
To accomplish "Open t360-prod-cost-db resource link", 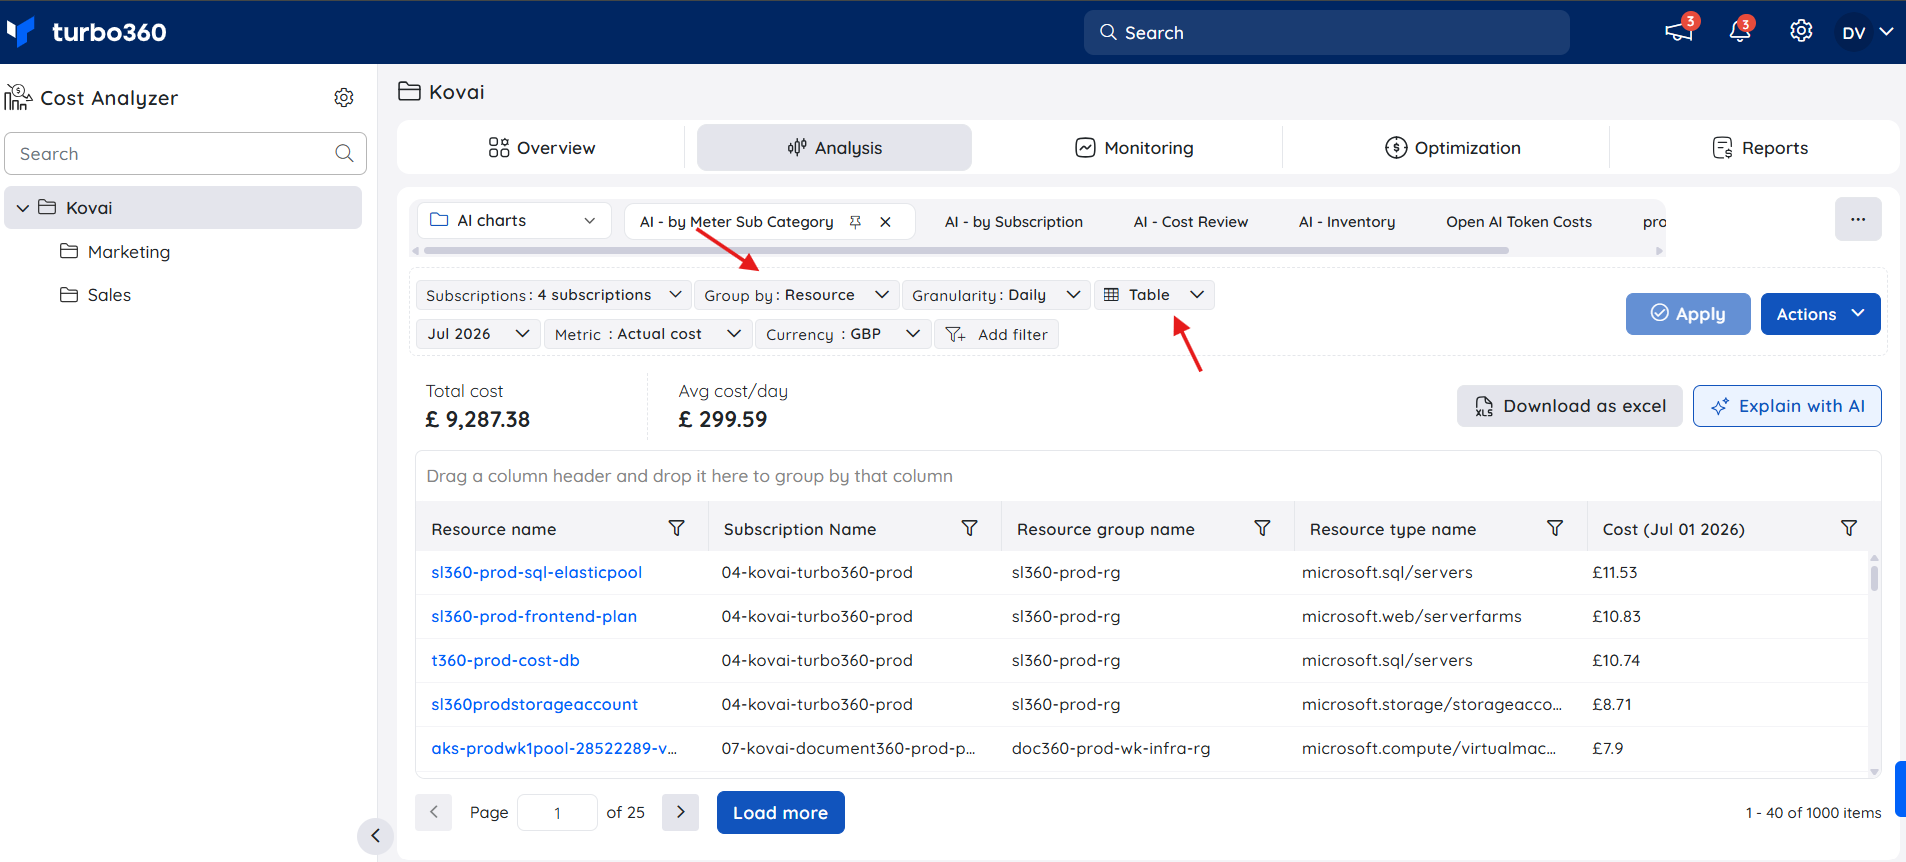I will [505, 660].
